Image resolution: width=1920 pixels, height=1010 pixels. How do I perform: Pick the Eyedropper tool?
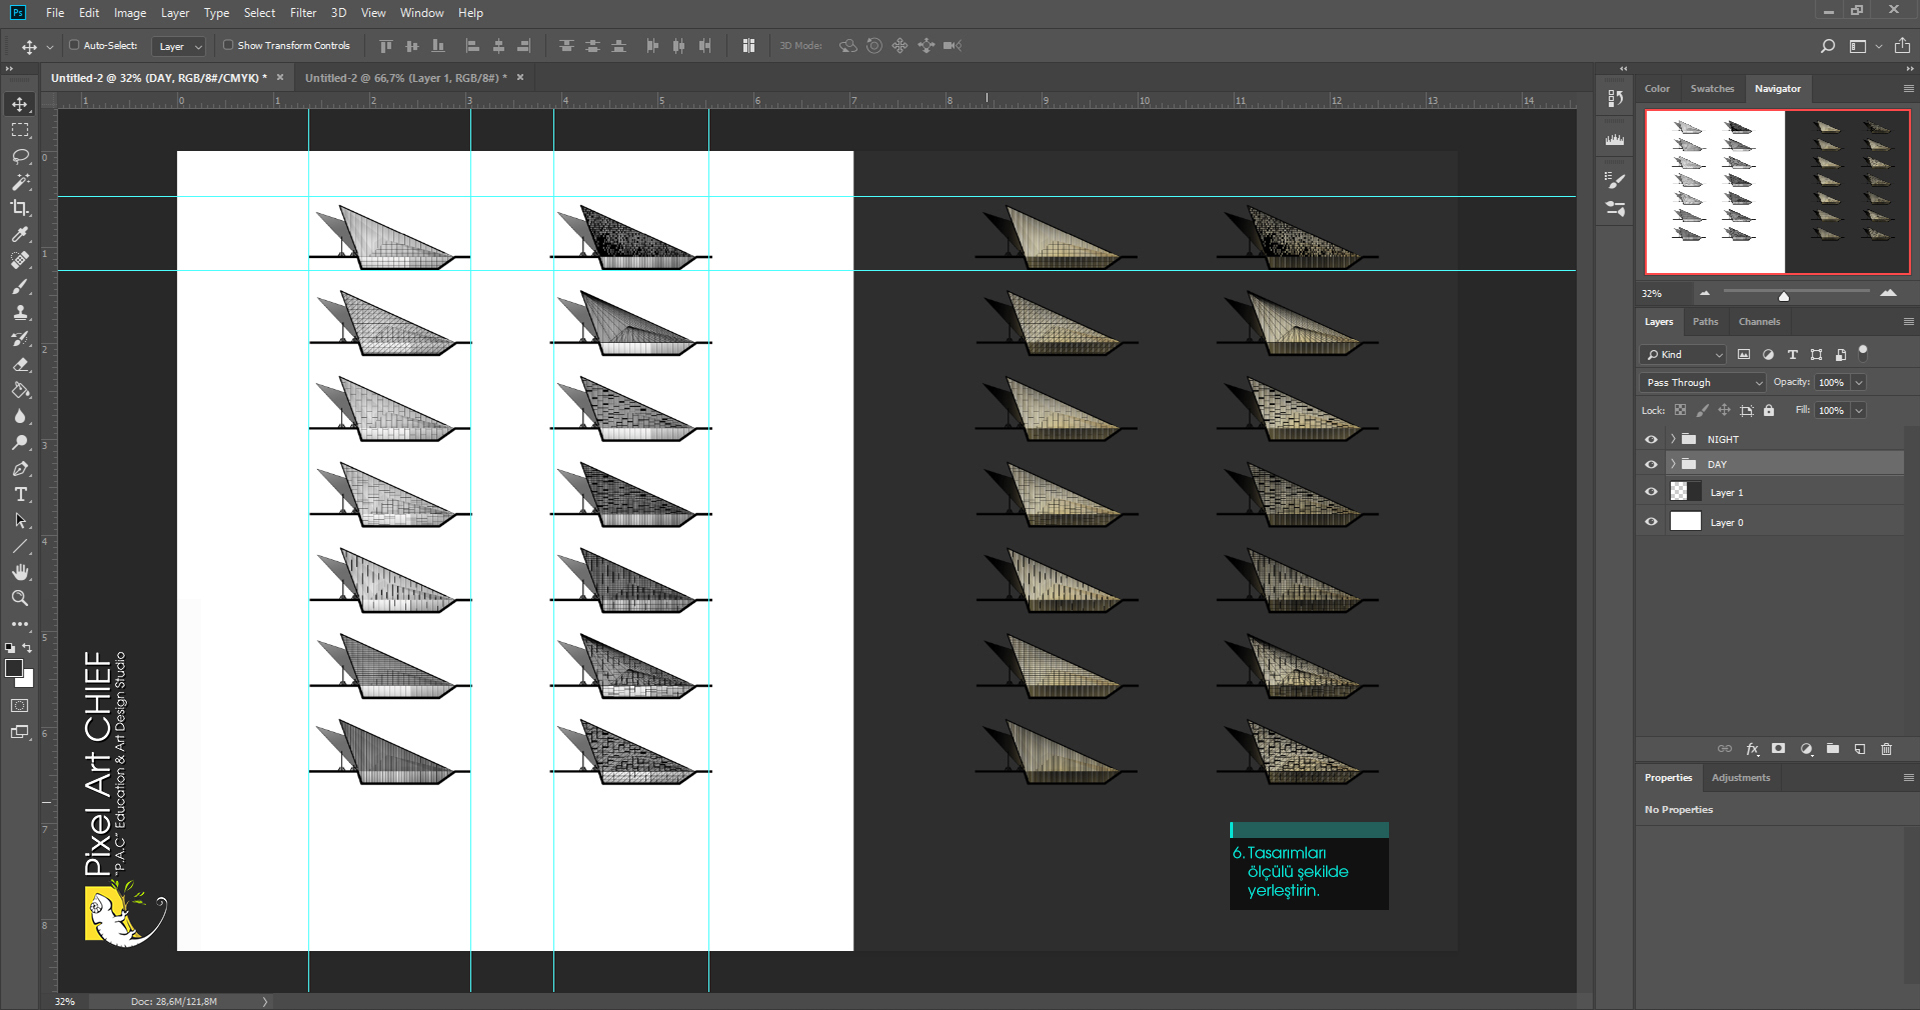point(20,234)
